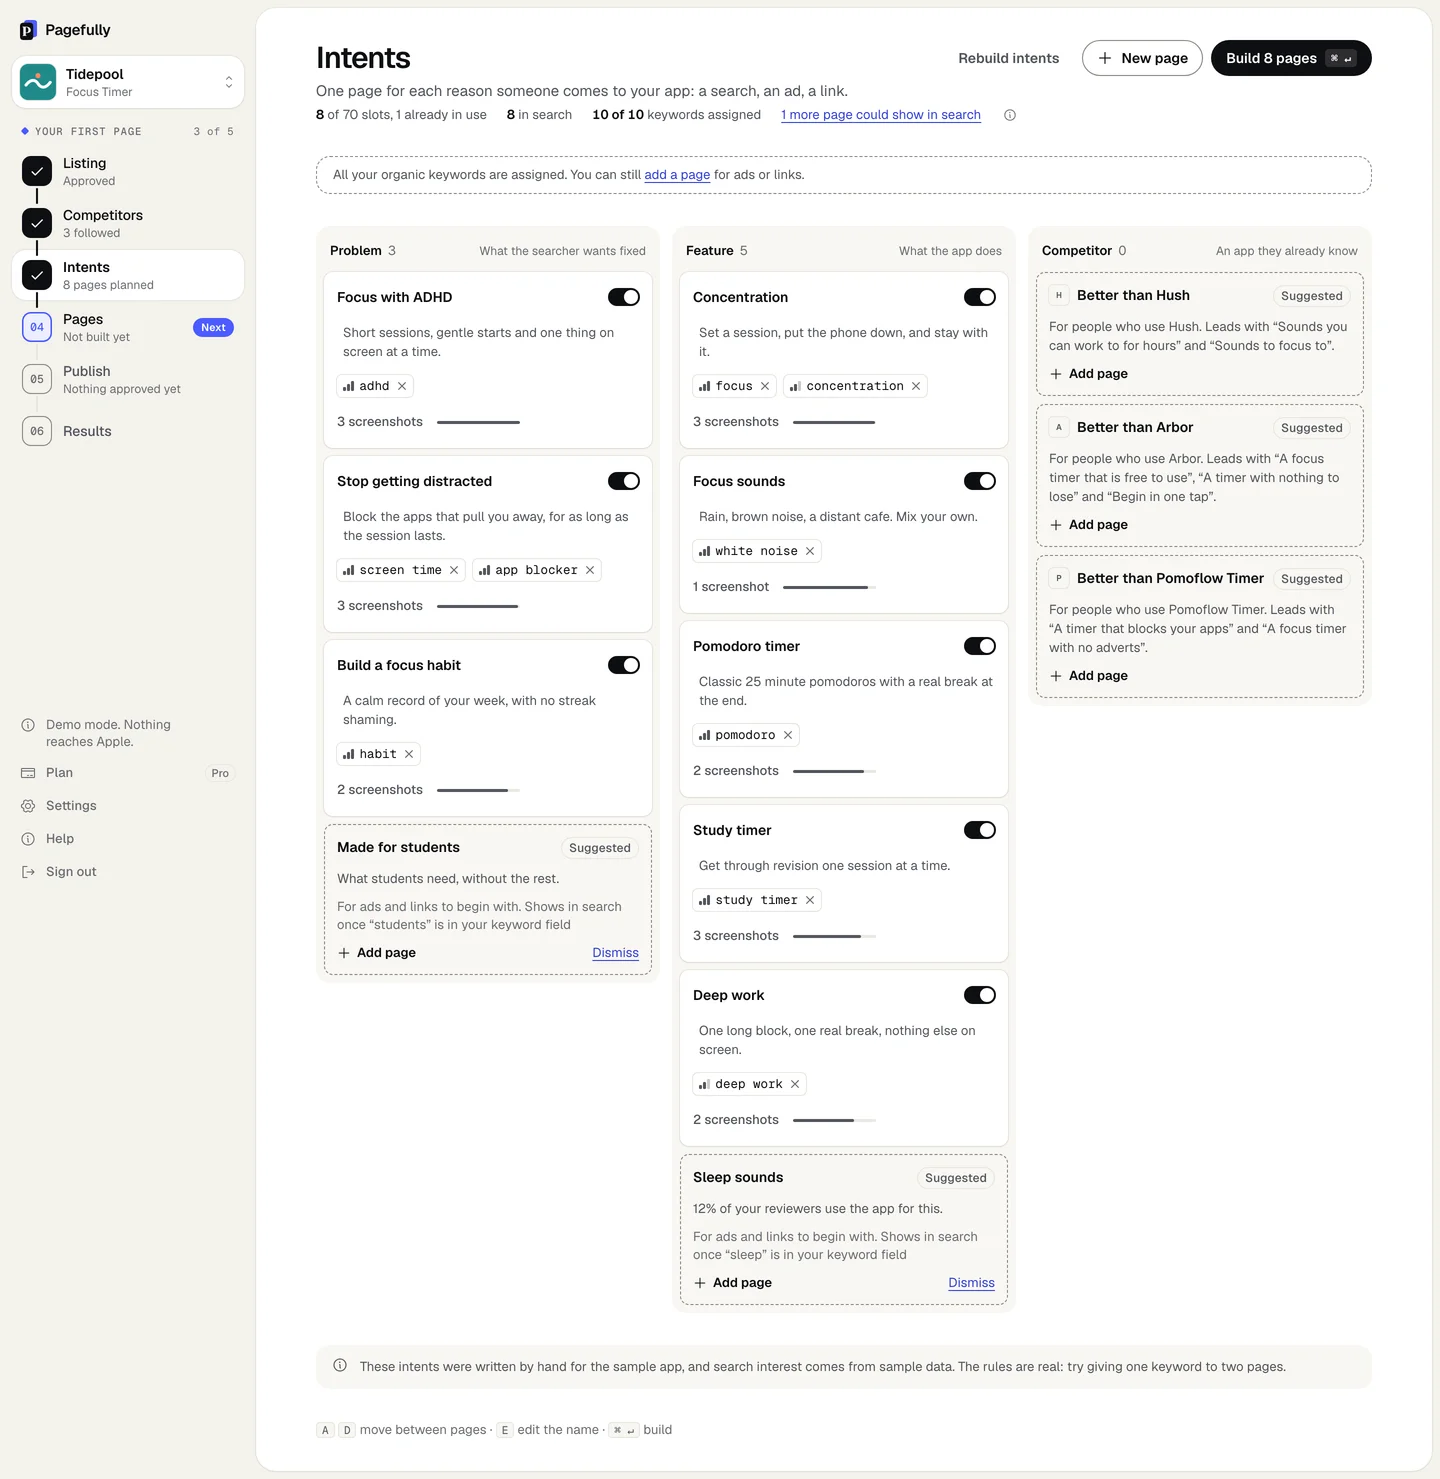The height and width of the screenshot is (1479, 1440).
Task: Select the Publish step
Action: coord(128,379)
